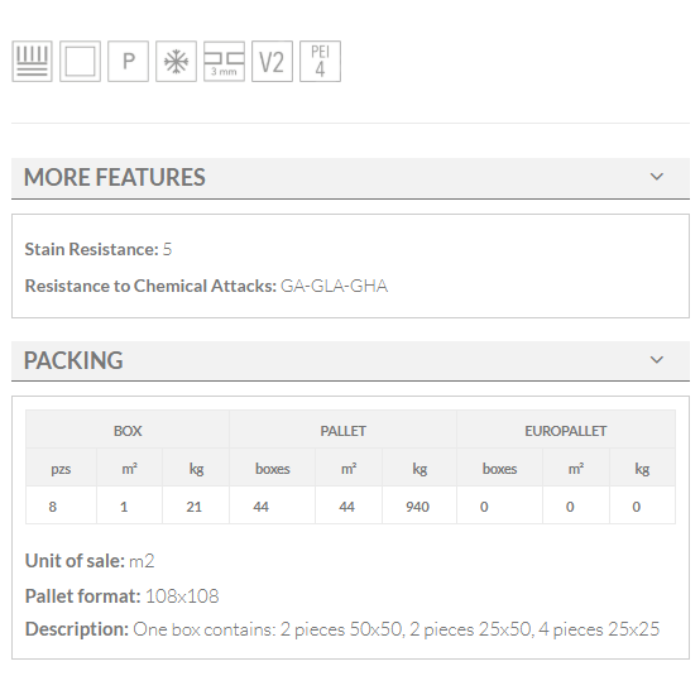Click the V2 shade variation icon
Image resolution: width=700 pixels, height=700 pixels.
(272, 62)
